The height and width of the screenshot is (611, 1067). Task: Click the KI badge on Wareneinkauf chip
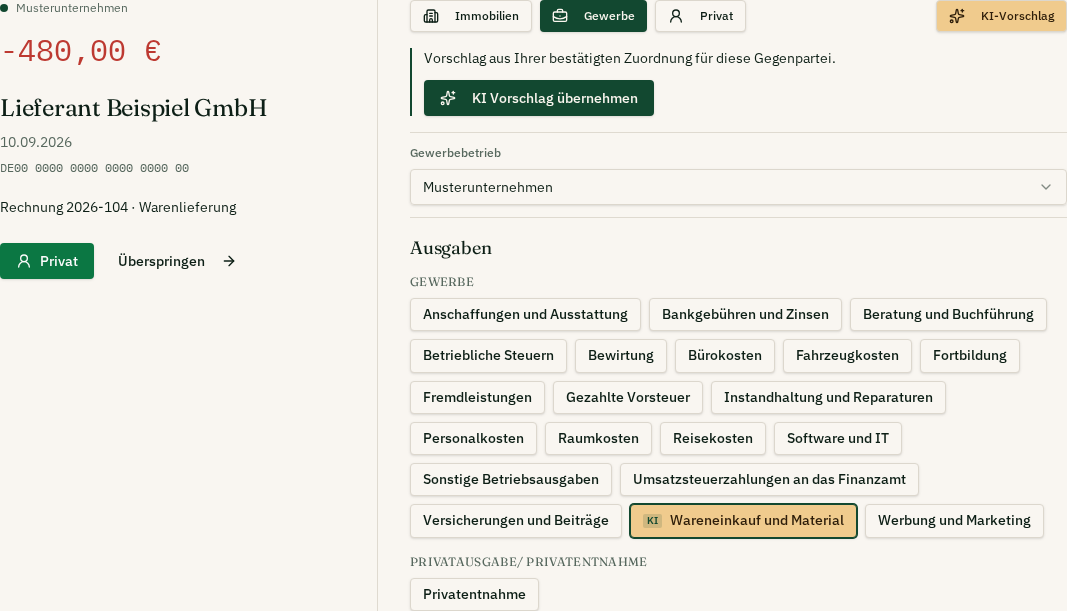click(653, 521)
